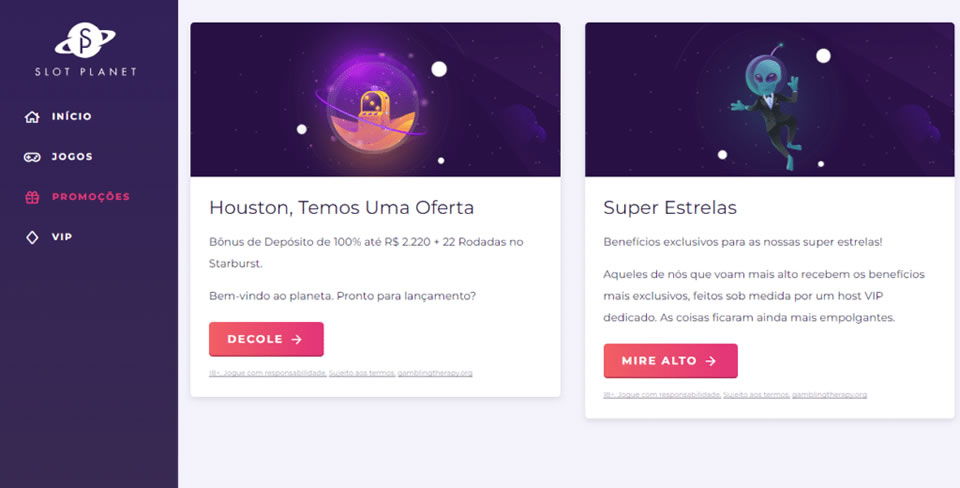Open the gamblingtherapy.org link under Decole
The image size is (960, 488).
[x=435, y=373]
